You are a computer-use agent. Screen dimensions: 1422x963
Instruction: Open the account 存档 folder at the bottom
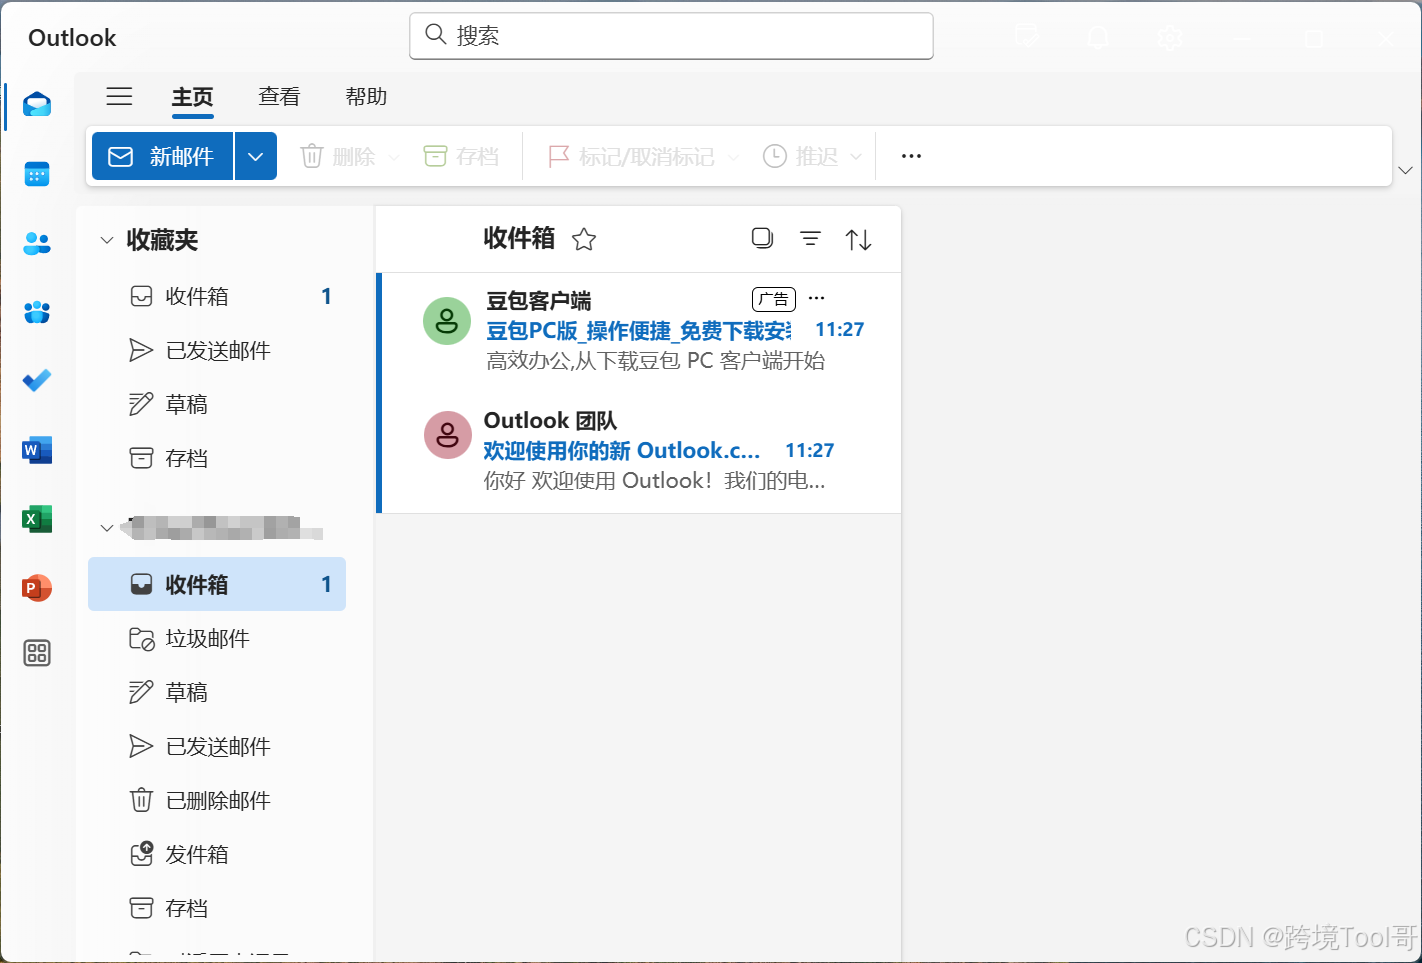pos(217,908)
